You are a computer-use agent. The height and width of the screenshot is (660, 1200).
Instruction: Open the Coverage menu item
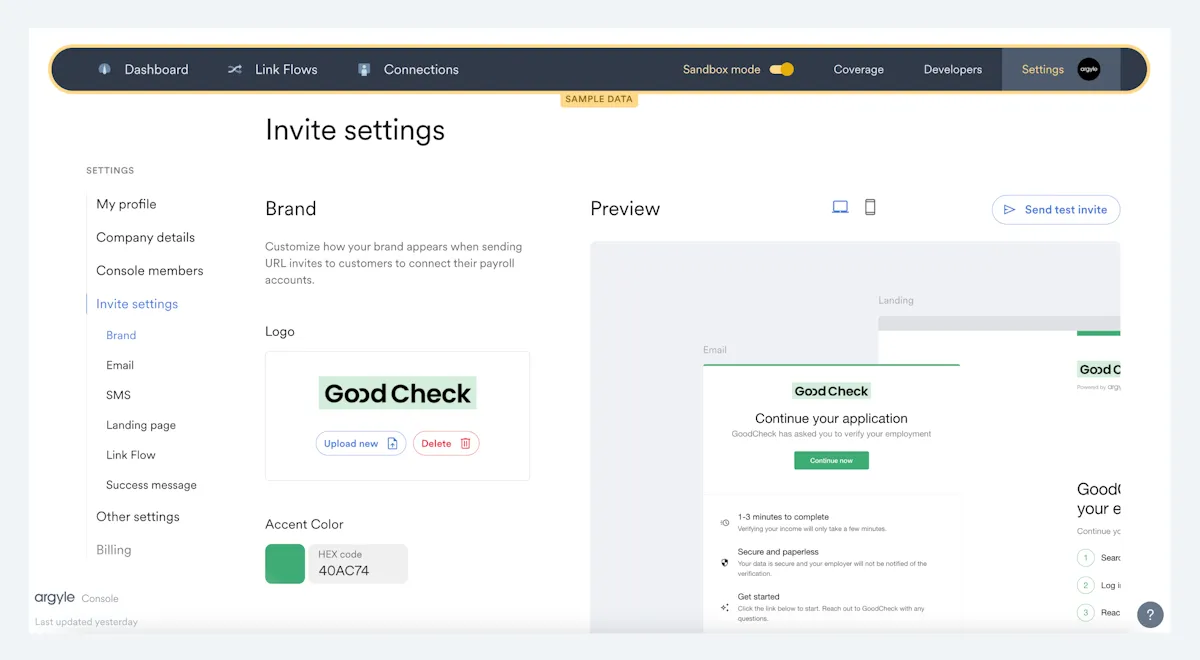(x=858, y=70)
